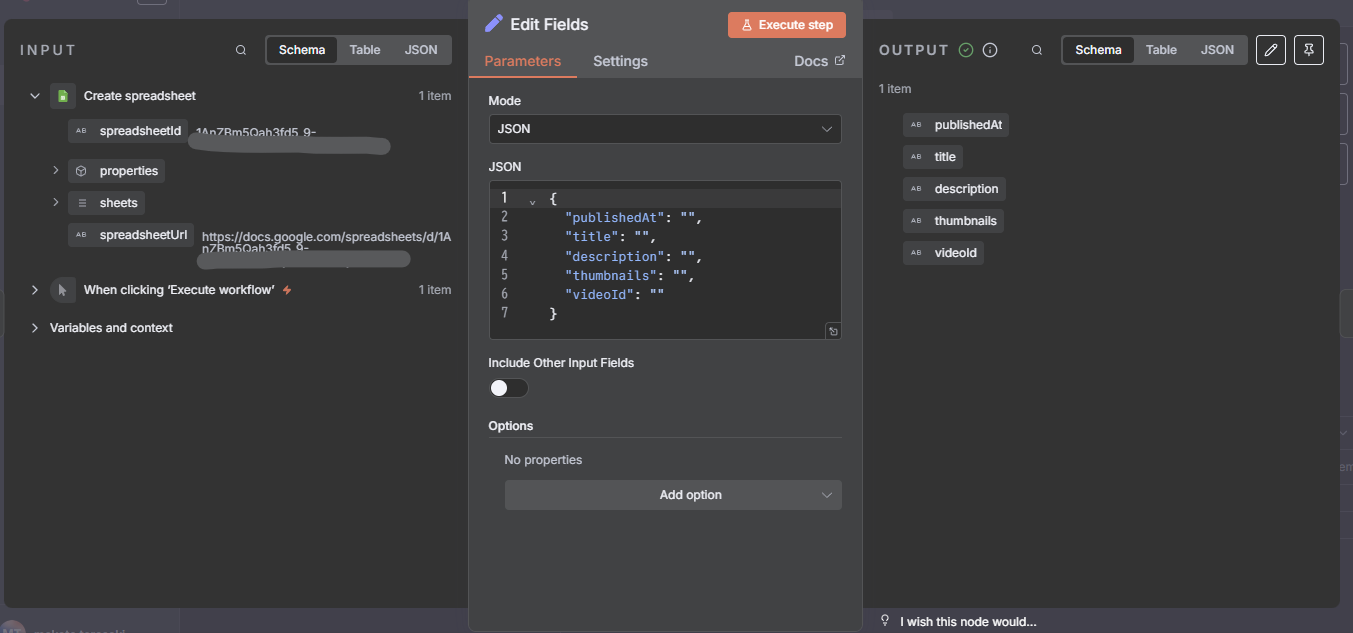This screenshot has width=1353, height=633.
Task: Open the Mode dropdown showing JSON
Action: coord(665,129)
